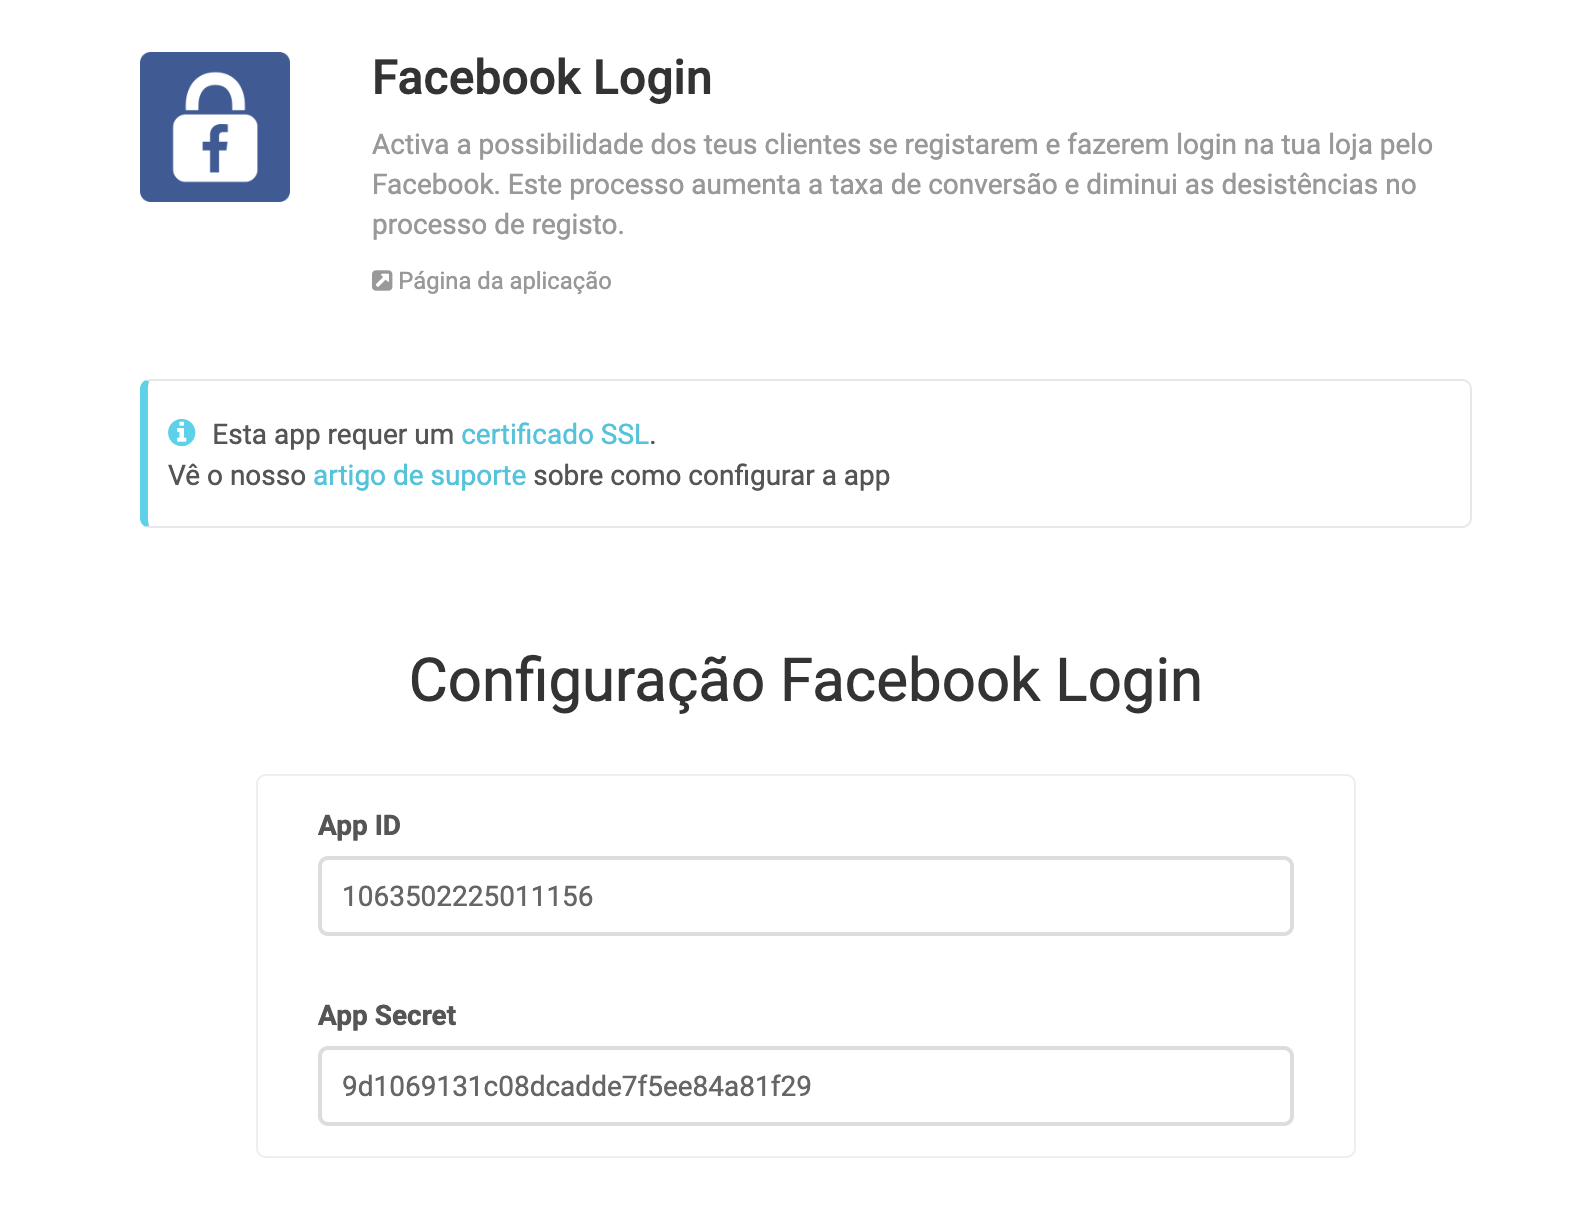
Task: Follow the artigo de suporte link
Action: (419, 476)
